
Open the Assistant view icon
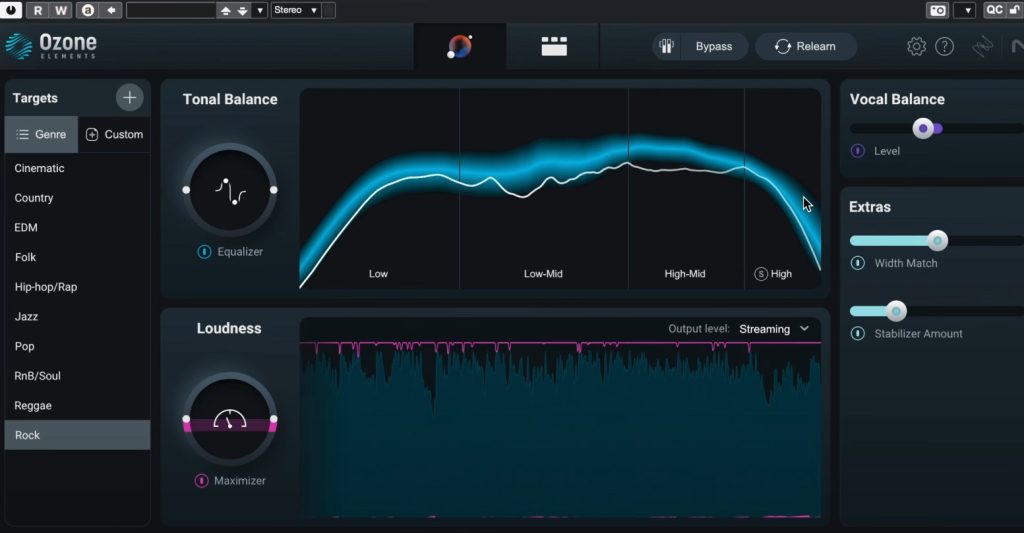(460, 46)
